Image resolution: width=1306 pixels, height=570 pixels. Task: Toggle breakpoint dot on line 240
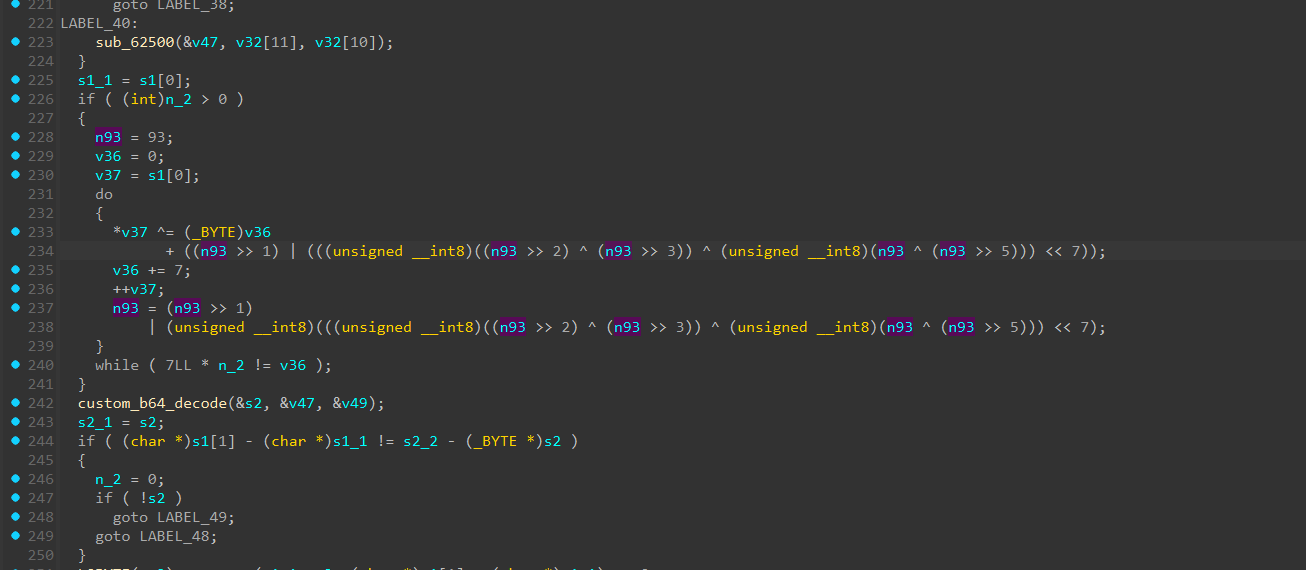15,365
